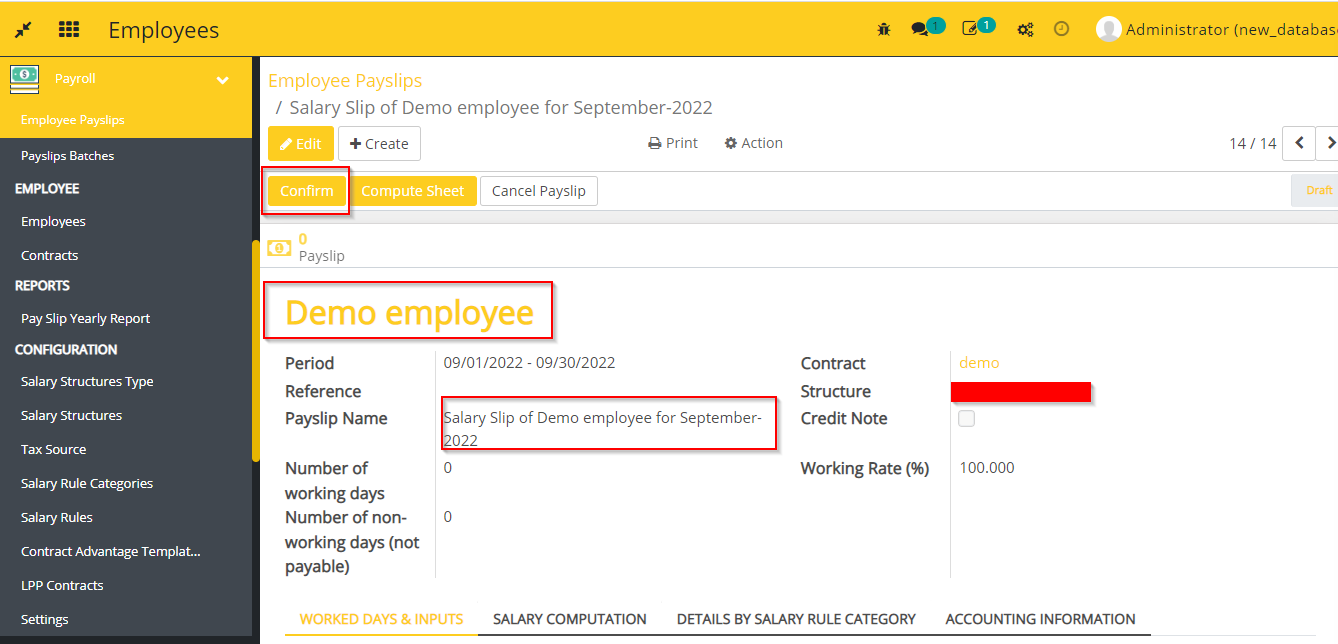1338x644 pixels.
Task: Enable the Credit Note checkbox
Action: (966, 418)
